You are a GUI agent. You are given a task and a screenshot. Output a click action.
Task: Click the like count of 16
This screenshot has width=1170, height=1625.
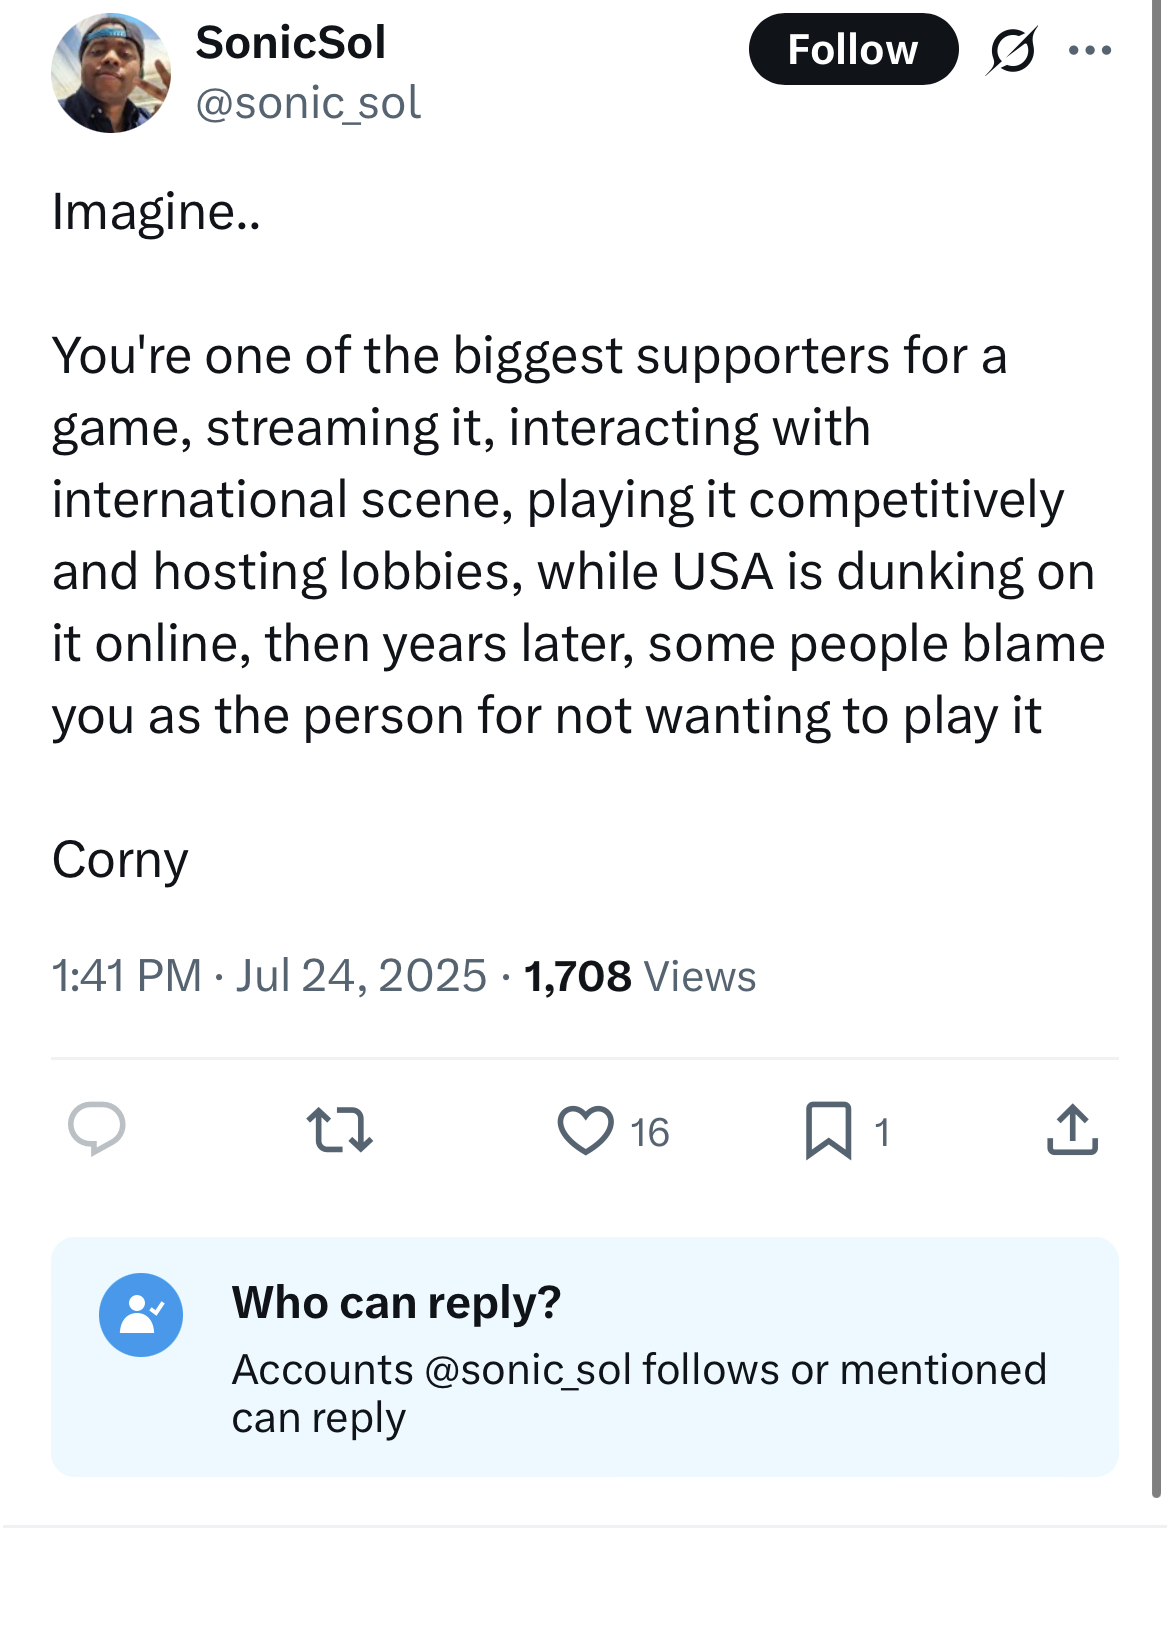coord(650,1132)
